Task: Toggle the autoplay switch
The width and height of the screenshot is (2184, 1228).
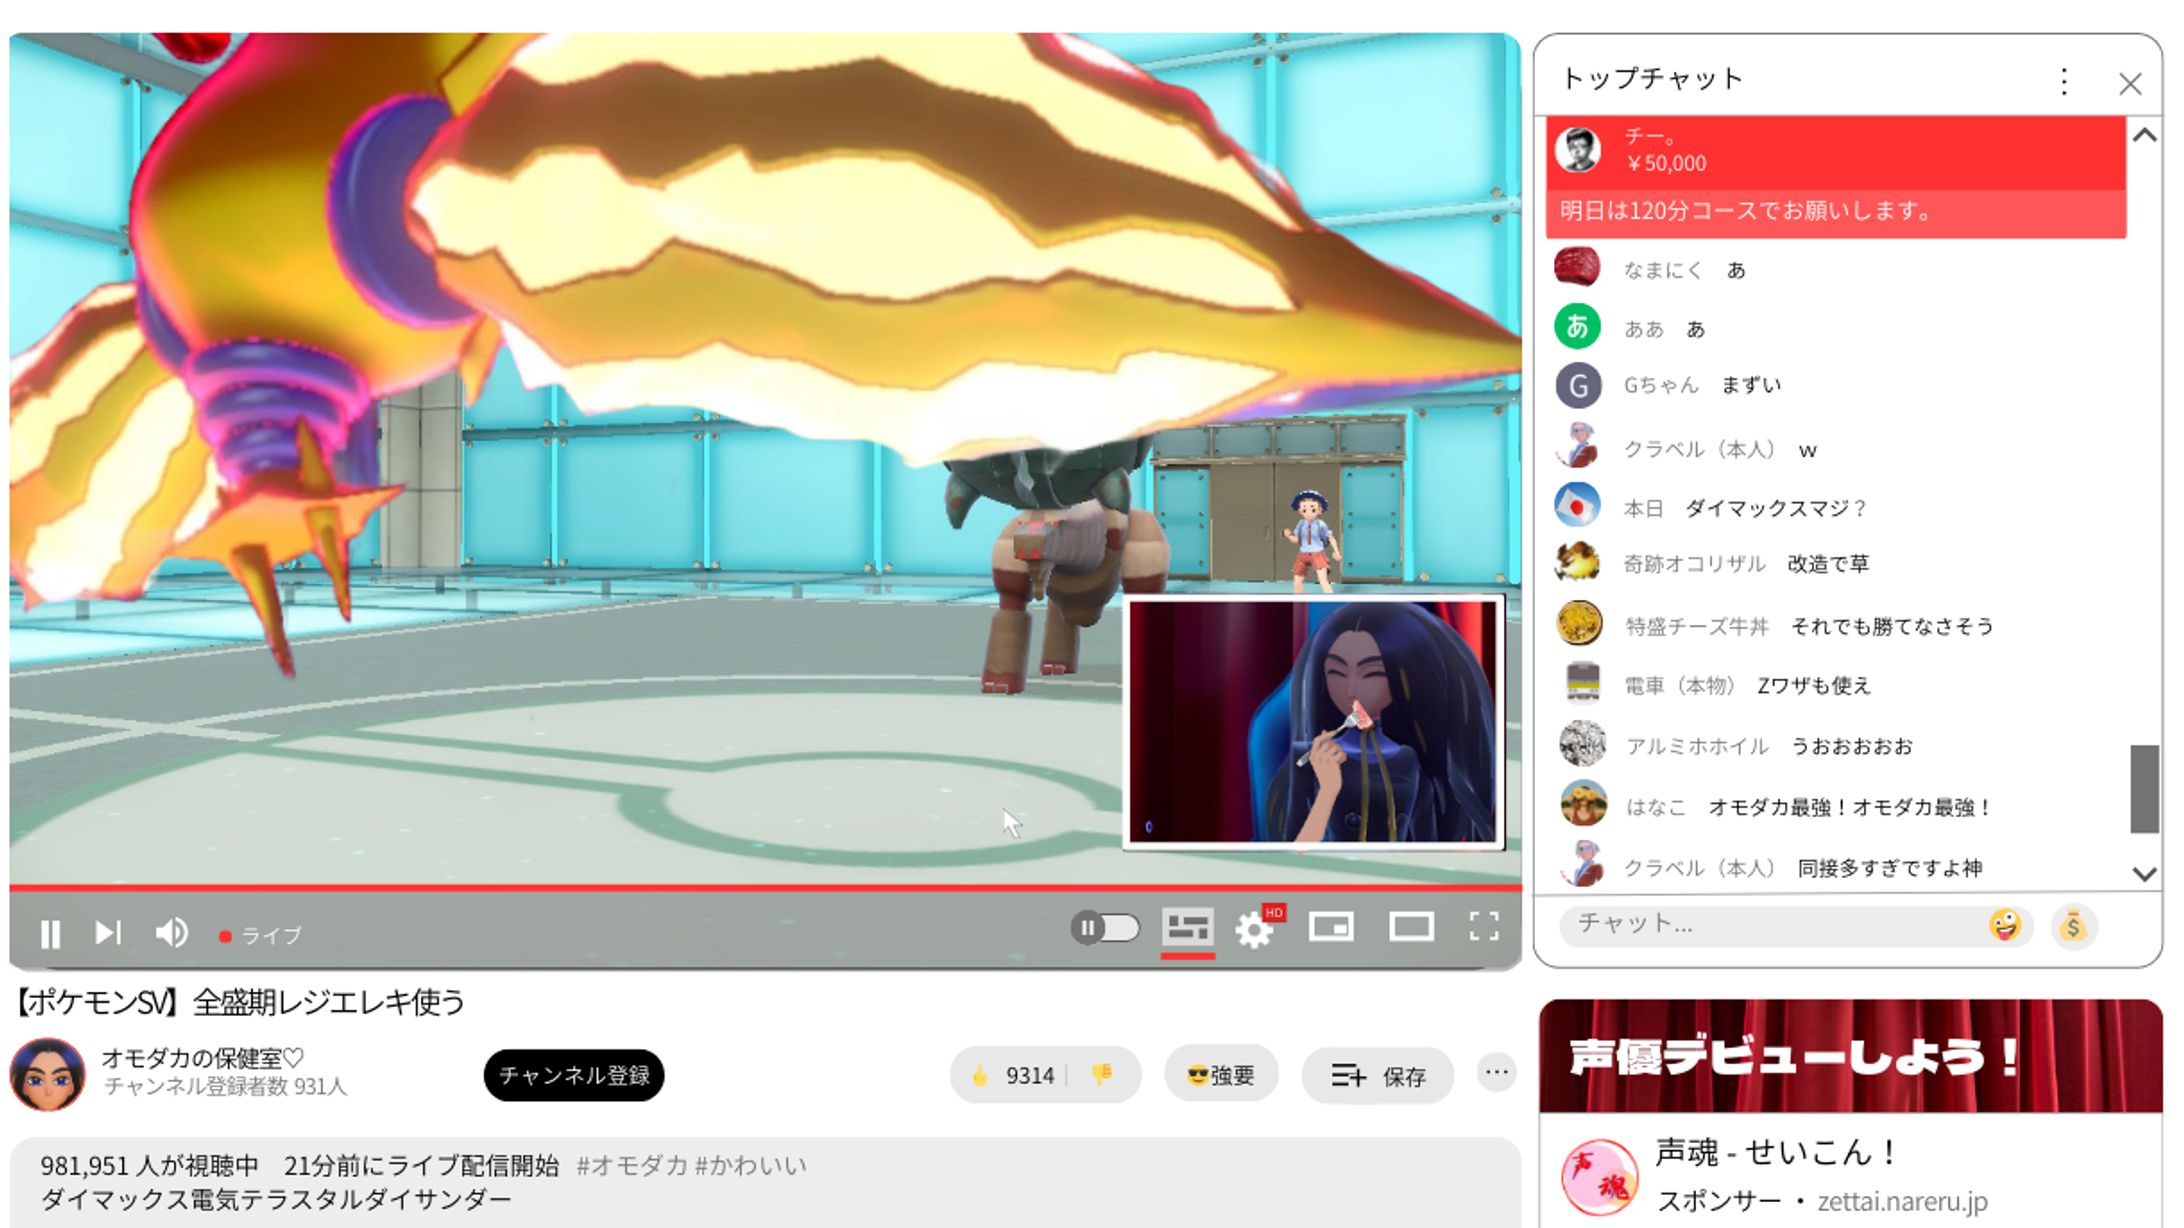Action: tap(1105, 928)
